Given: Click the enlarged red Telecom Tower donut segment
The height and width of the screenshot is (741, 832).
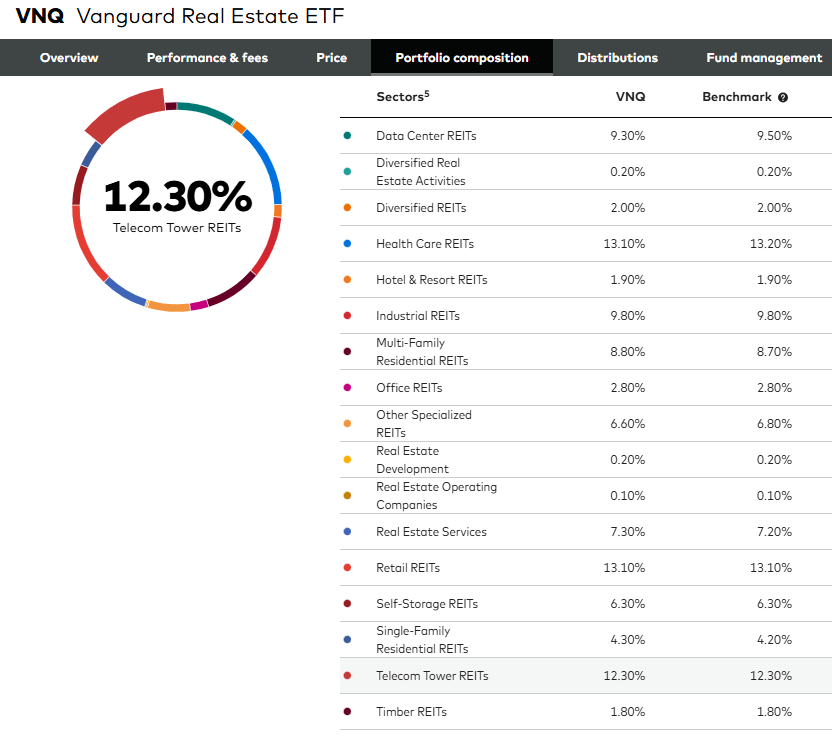Looking at the screenshot, I should coord(127,114).
